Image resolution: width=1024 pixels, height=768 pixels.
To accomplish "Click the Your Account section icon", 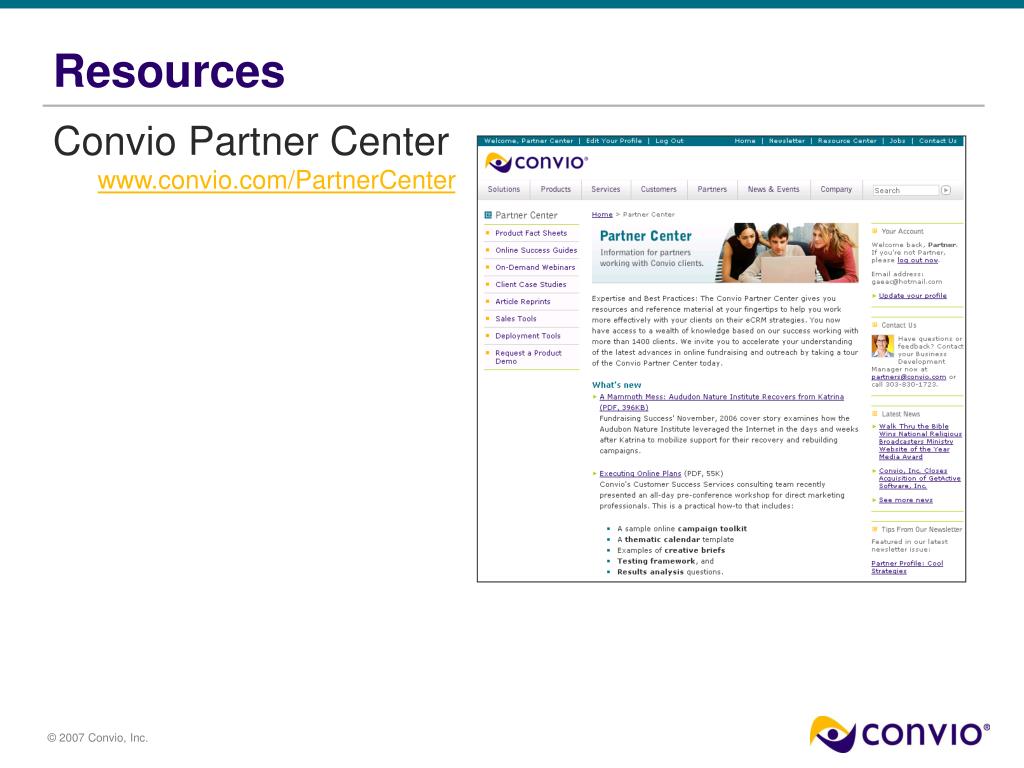I will click(874, 231).
